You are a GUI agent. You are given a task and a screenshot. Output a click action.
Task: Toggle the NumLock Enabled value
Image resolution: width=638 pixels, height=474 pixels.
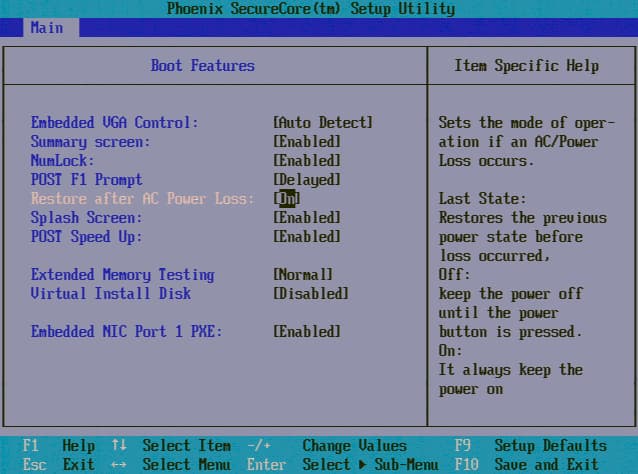(x=306, y=161)
